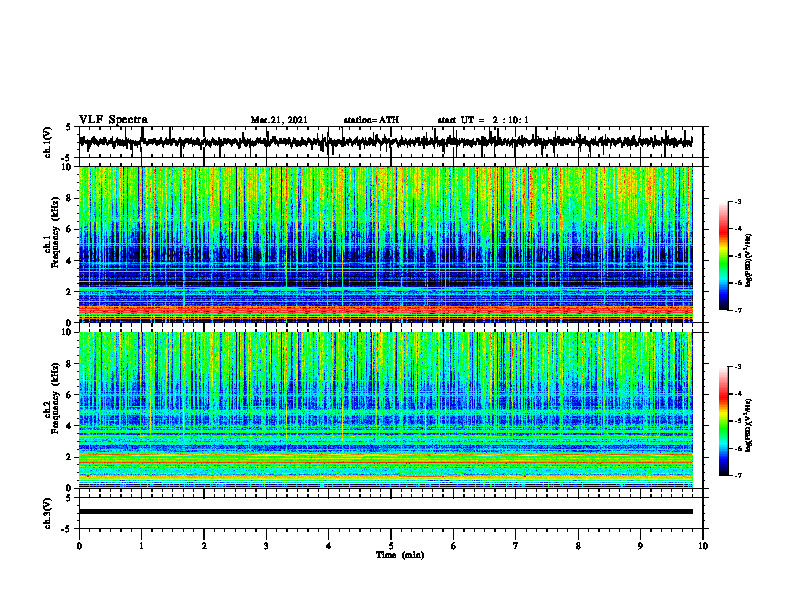Click the ch.1 spectrogram panel
This screenshot has width=792, height=612.
(x=385, y=244)
